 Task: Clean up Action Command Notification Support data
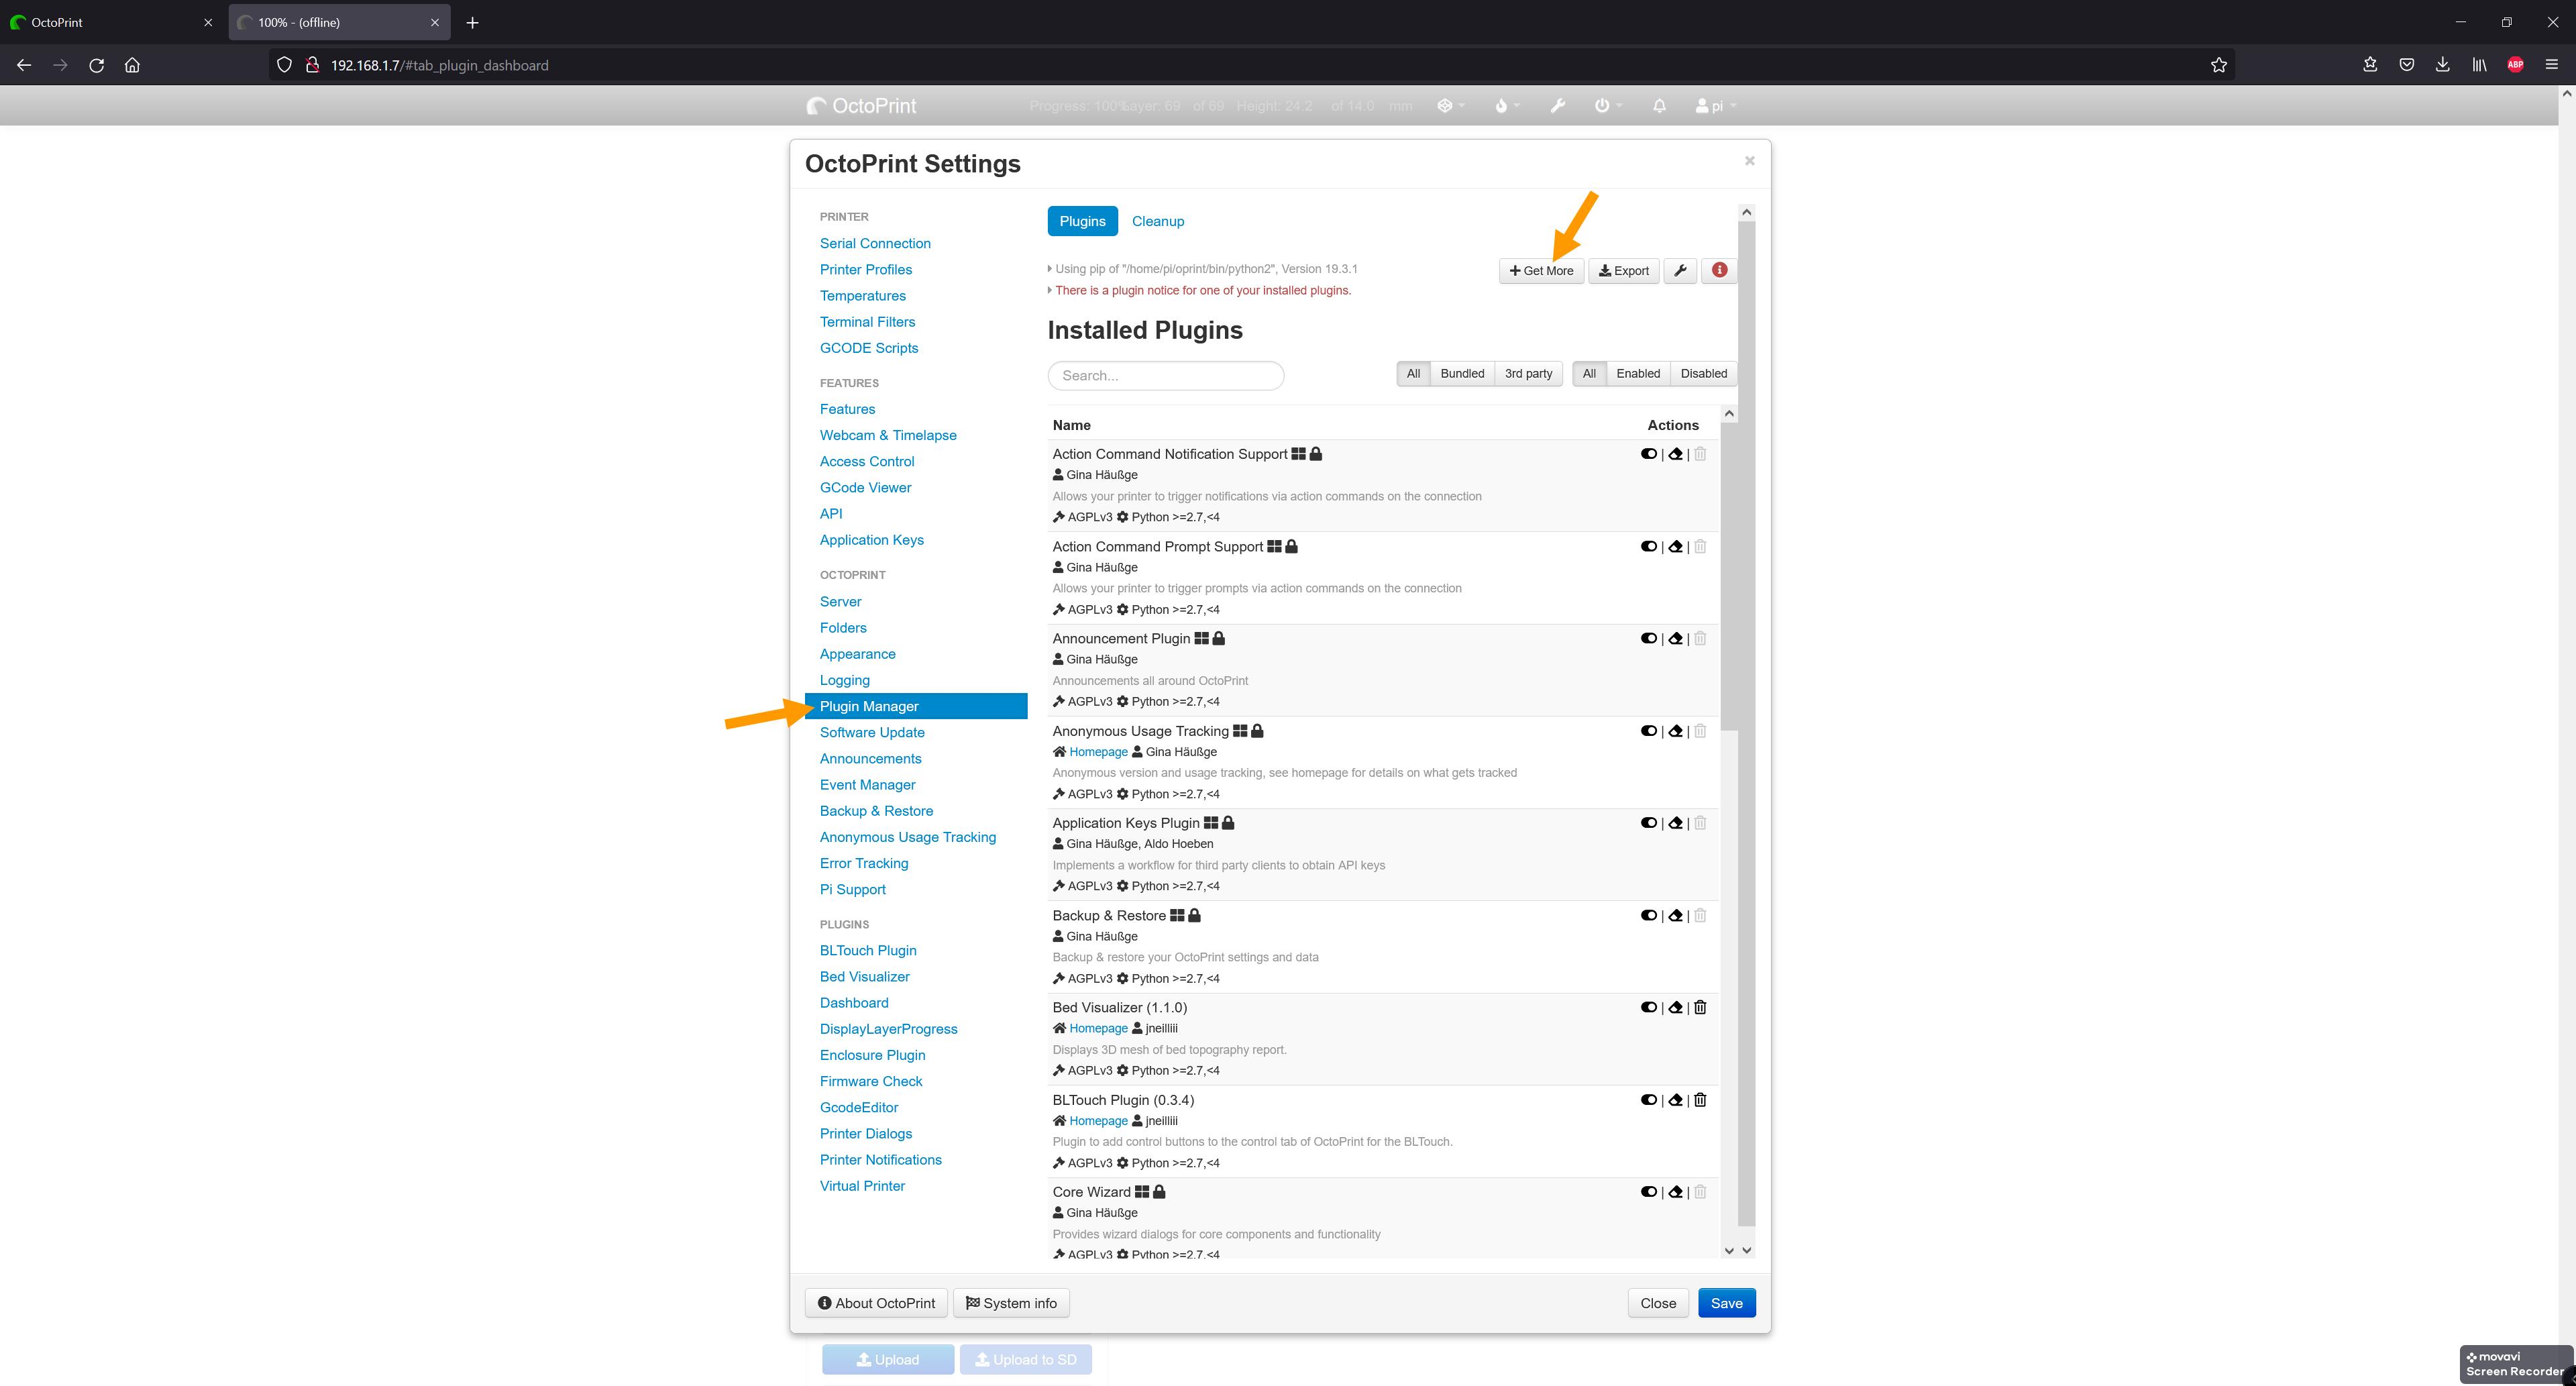pyautogui.click(x=1675, y=454)
